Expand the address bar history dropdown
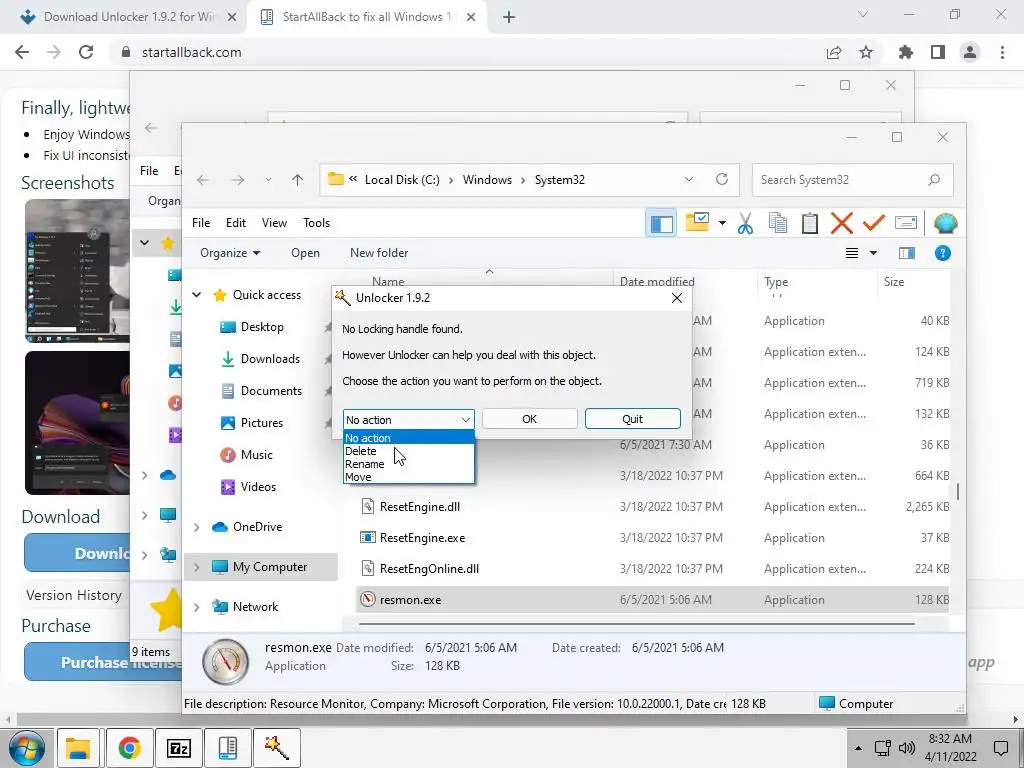 (x=688, y=180)
